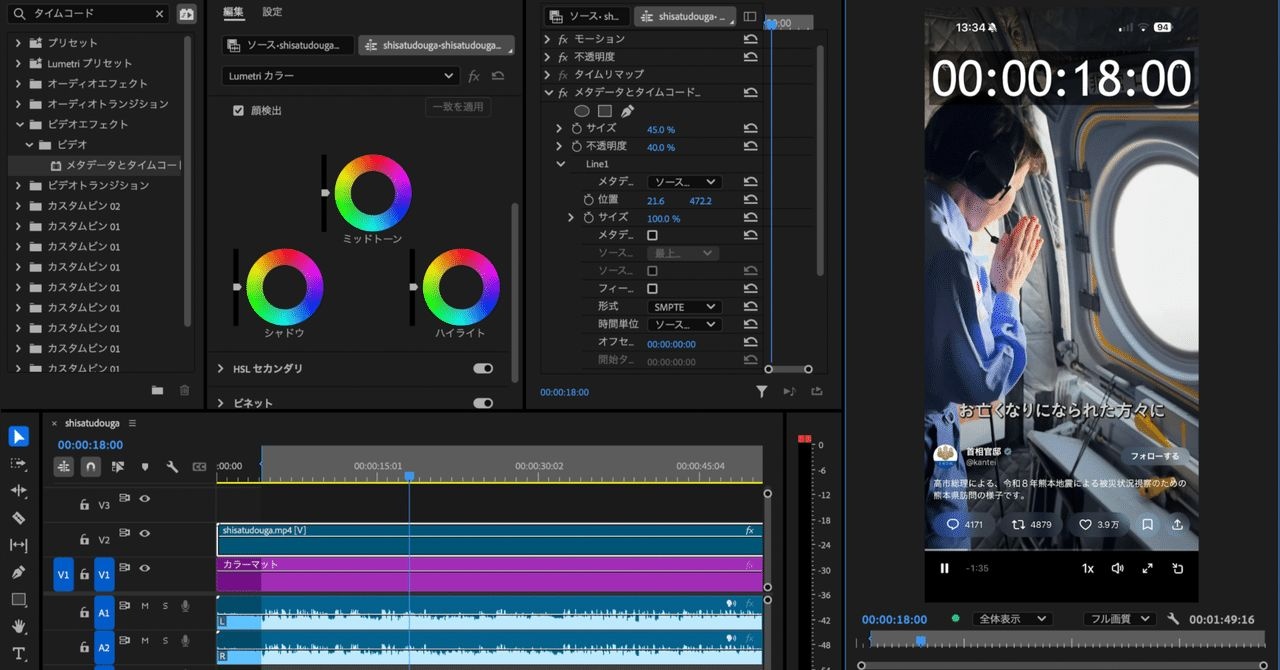The image size is (1280, 670).
Task: Toggle animation stopwatch for 位置
Action: [589, 200]
